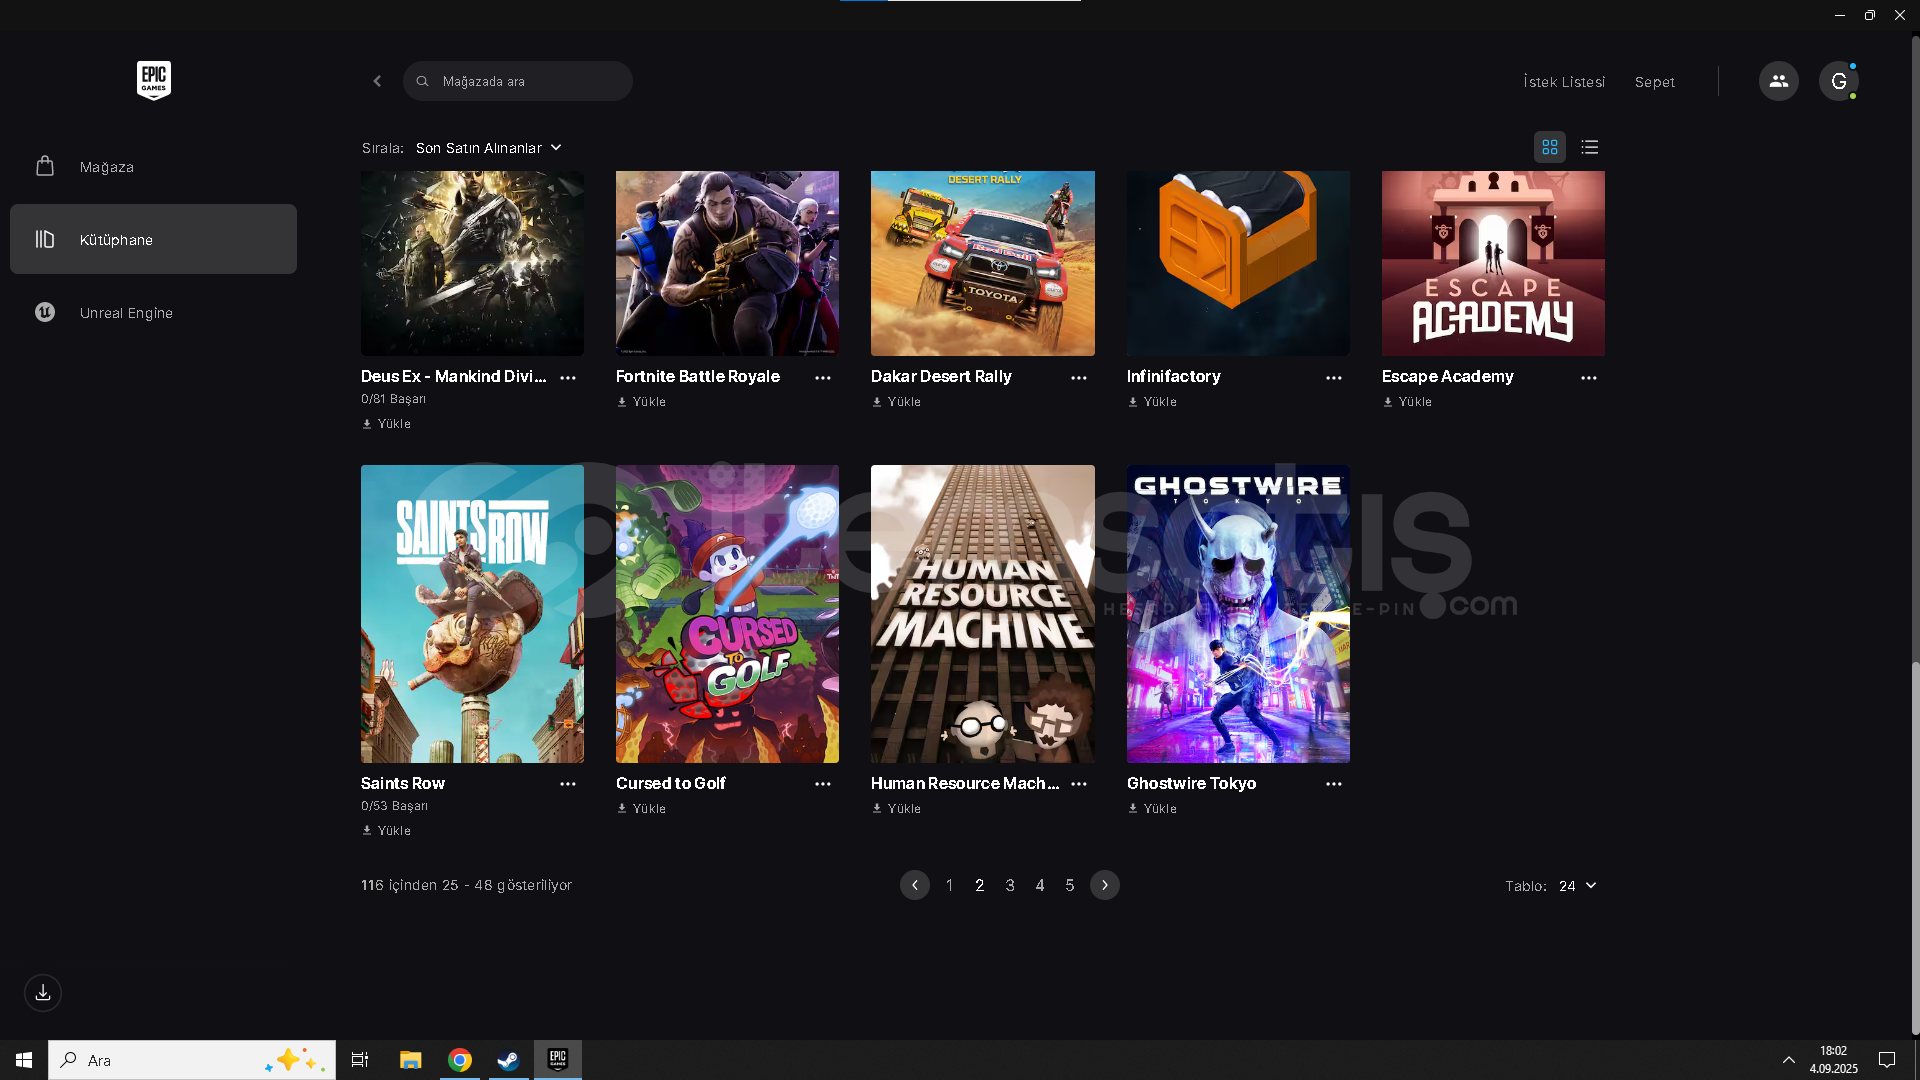
Task: Open options menu for Ghostwire Tokyo
Action: coord(1334,784)
